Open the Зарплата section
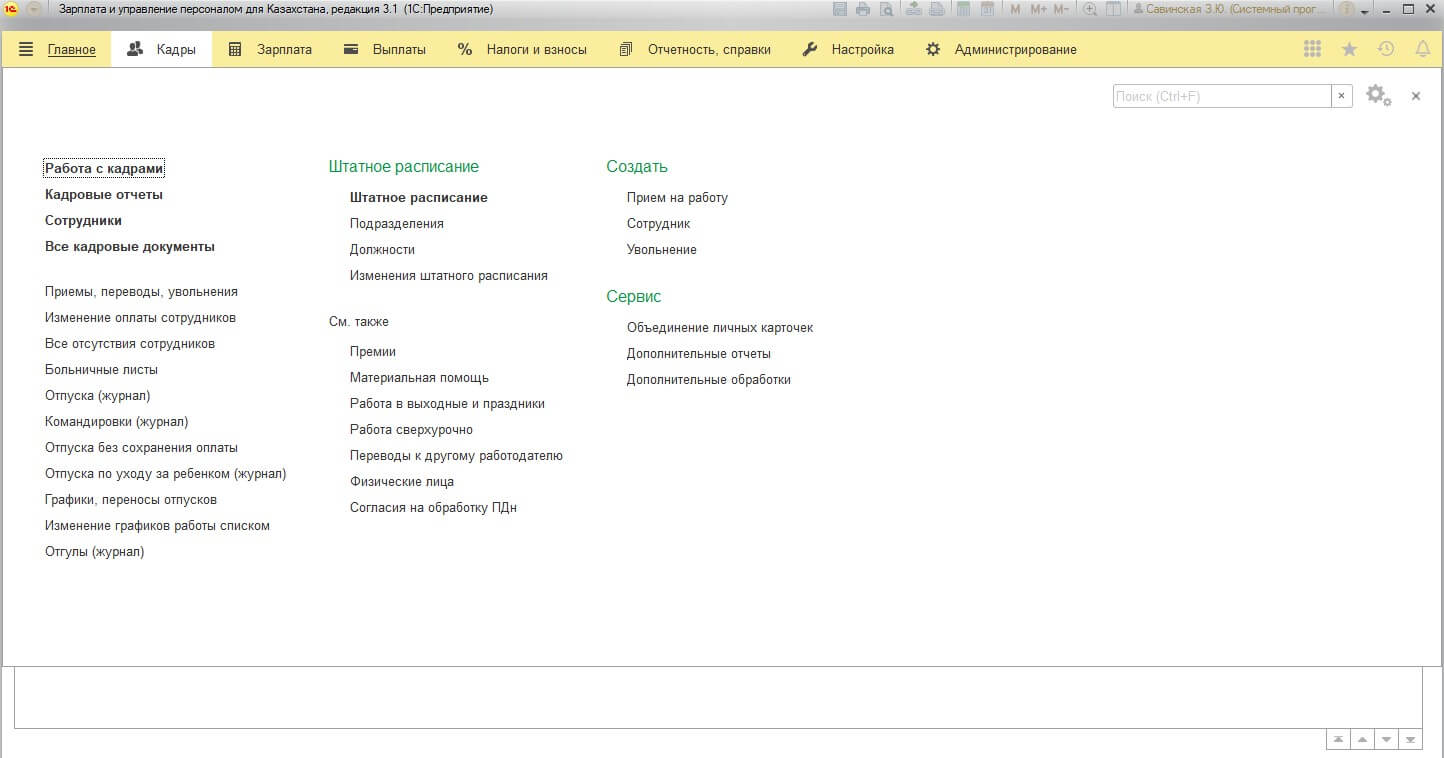The image size is (1444, 758). coord(270,49)
